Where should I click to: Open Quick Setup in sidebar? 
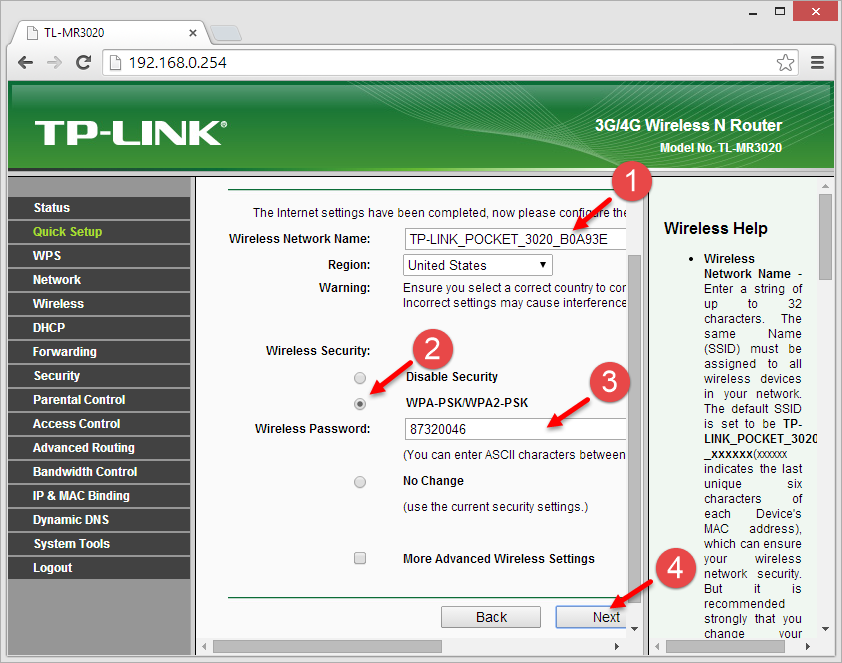[x=99, y=232]
